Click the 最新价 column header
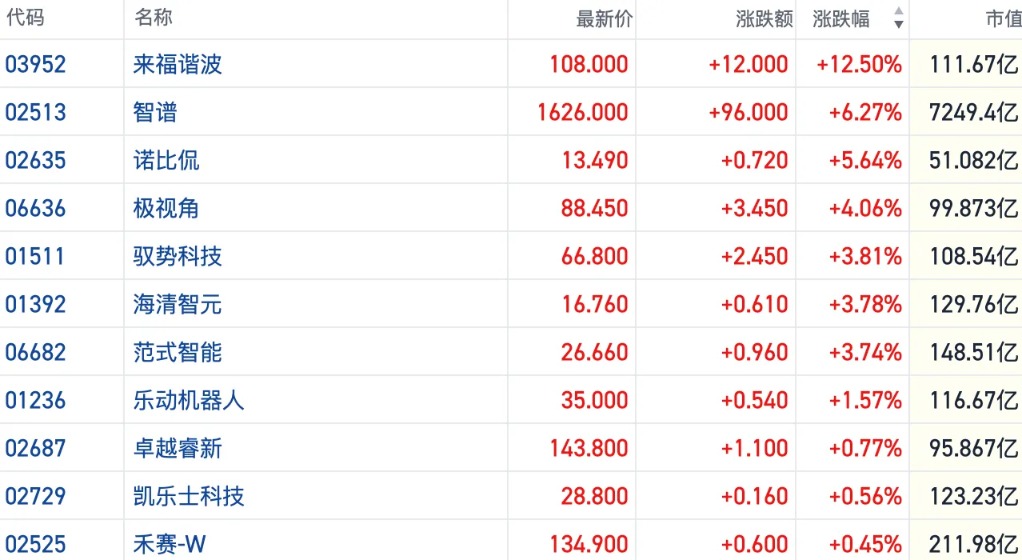This screenshot has height=560, width=1022. [604, 19]
